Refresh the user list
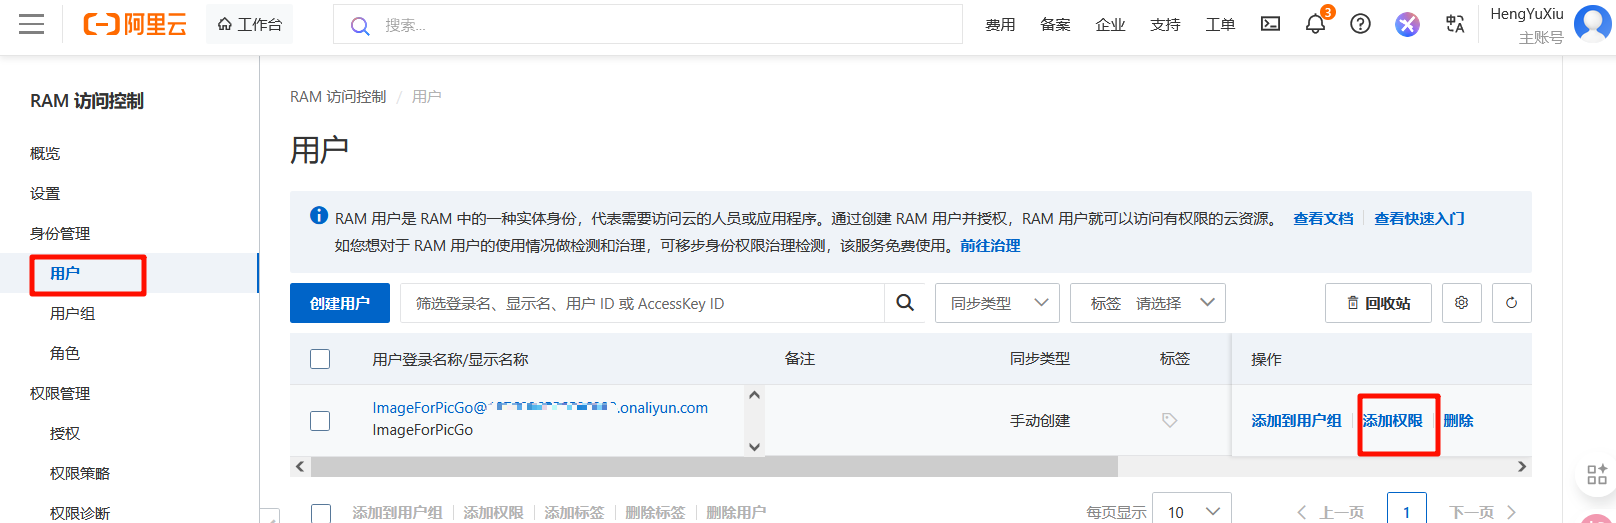 tap(1511, 303)
